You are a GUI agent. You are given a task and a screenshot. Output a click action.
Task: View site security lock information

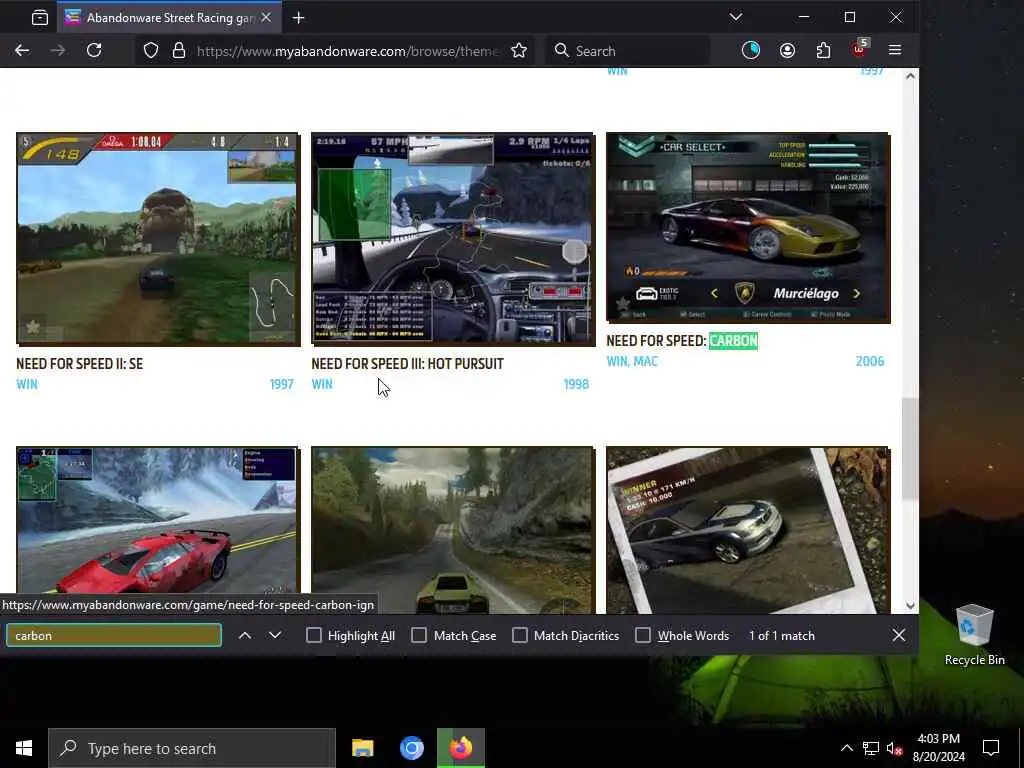tap(179, 51)
